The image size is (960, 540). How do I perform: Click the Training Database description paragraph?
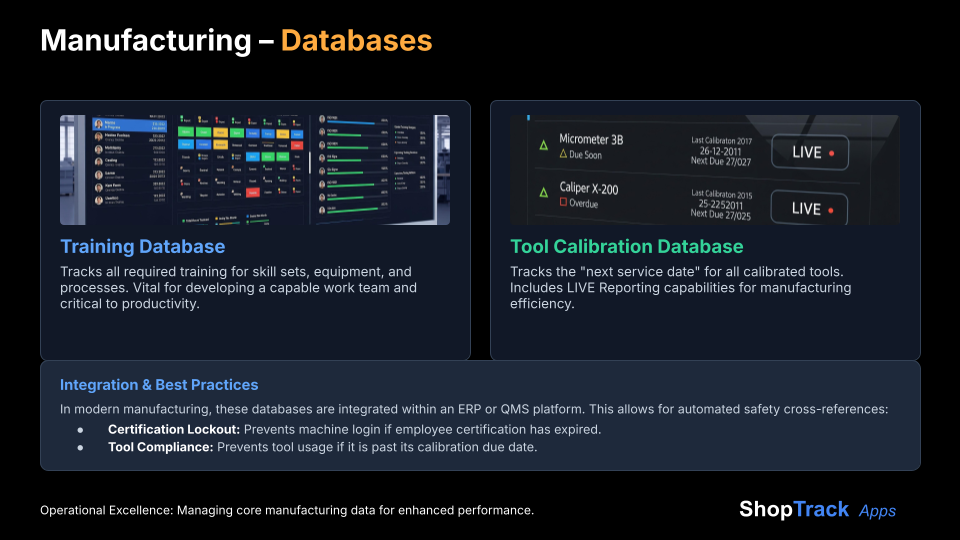238,288
